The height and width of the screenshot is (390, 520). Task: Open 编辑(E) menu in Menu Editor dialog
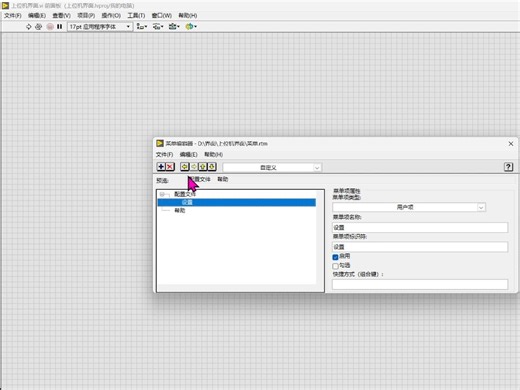188,155
